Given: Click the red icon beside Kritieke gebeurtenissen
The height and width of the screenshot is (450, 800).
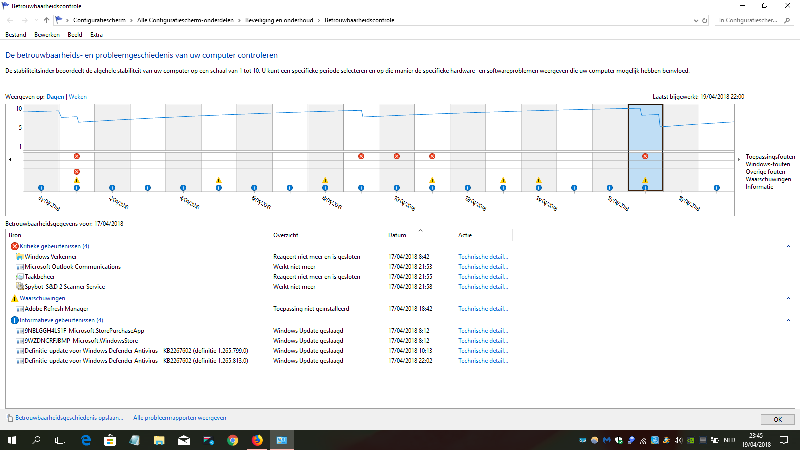Looking at the screenshot, I should 14,246.
